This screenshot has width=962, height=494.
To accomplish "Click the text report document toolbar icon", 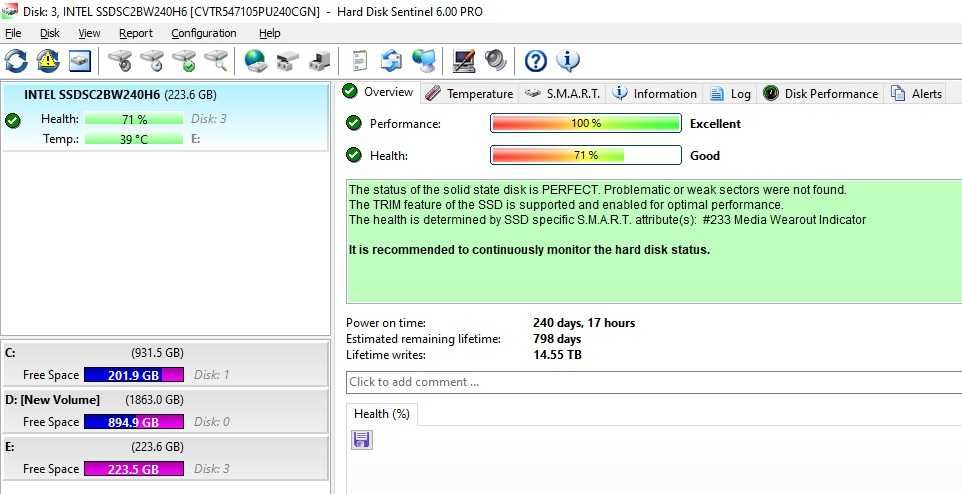I will [360, 61].
